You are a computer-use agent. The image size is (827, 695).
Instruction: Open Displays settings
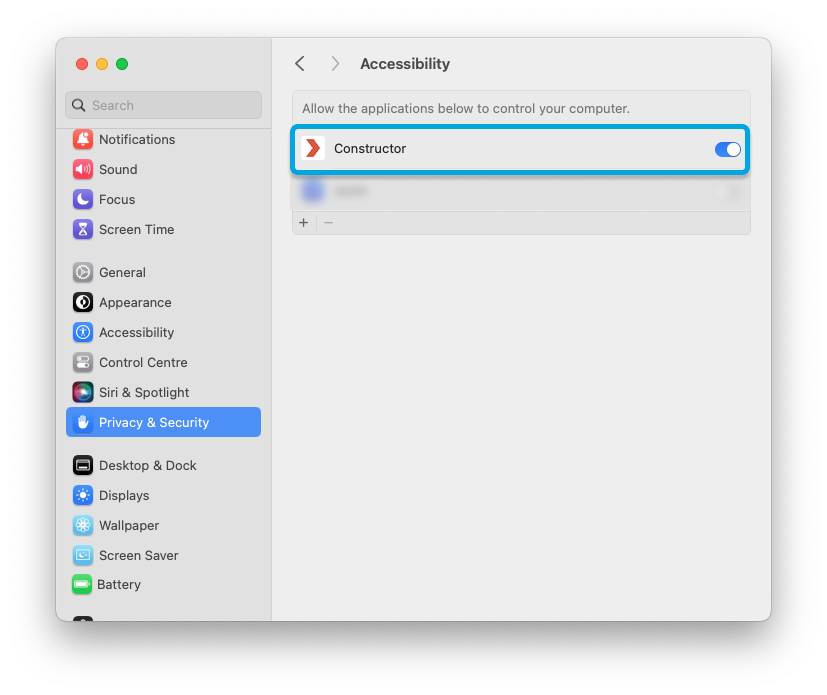click(124, 495)
